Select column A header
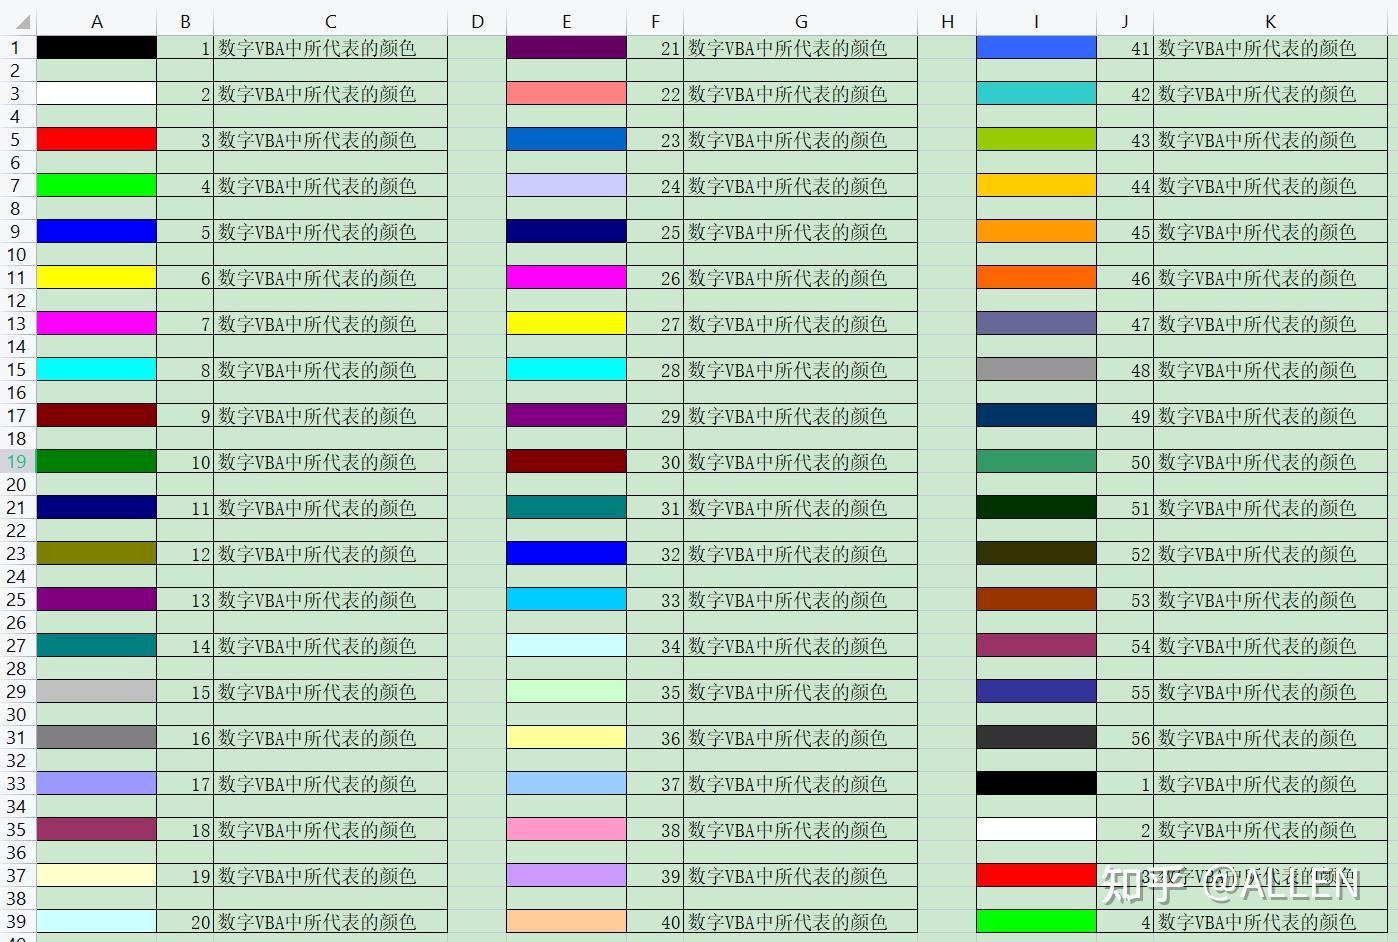 click(96, 19)
